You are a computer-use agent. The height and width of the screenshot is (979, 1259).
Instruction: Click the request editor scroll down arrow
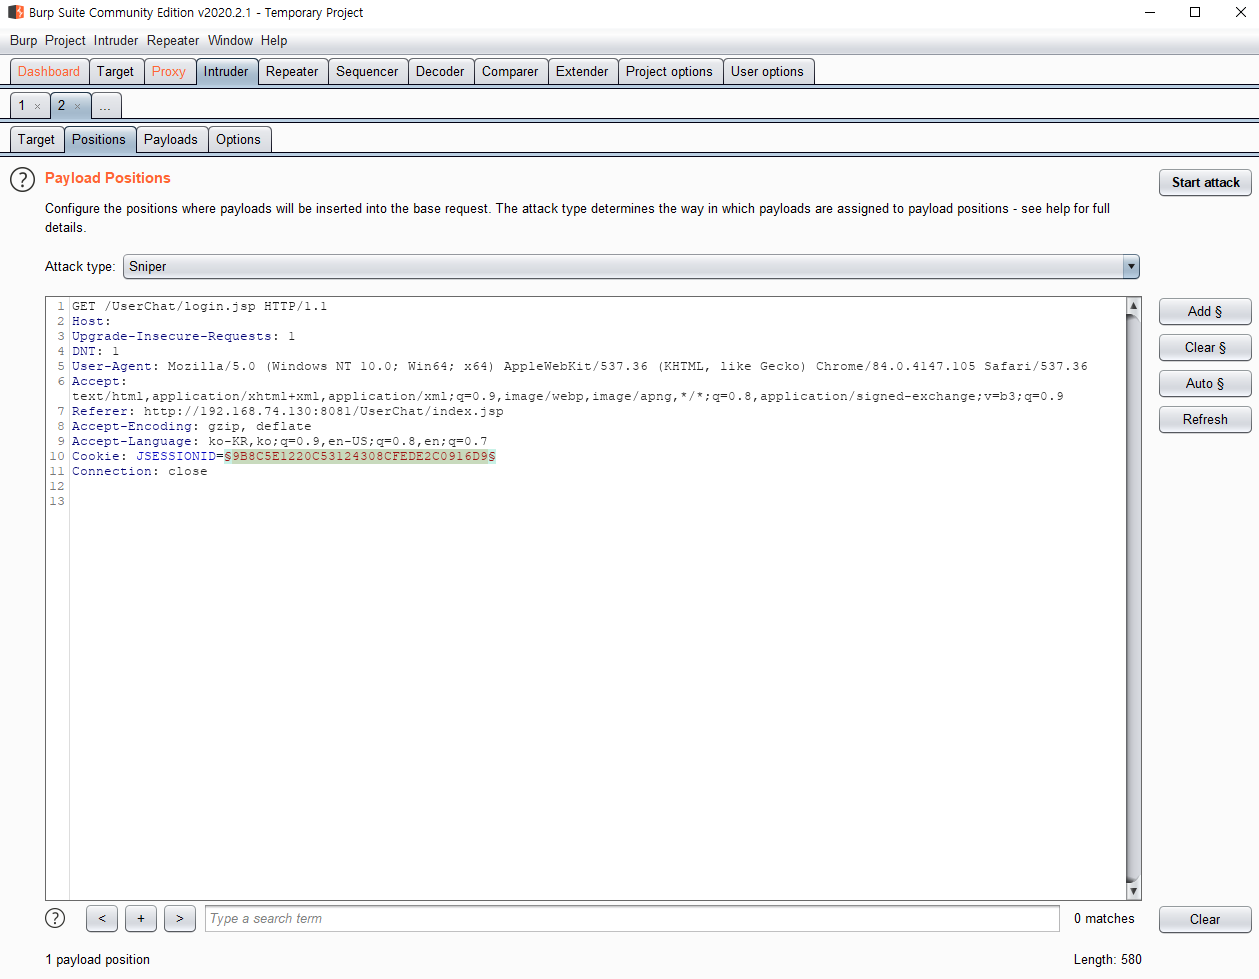pos(1133,891)
